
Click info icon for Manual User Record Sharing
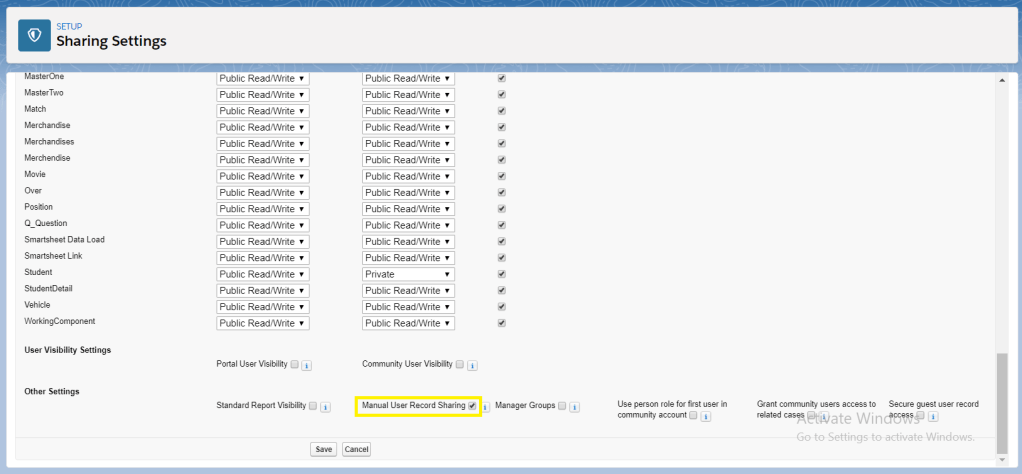[x=486, y=407]
